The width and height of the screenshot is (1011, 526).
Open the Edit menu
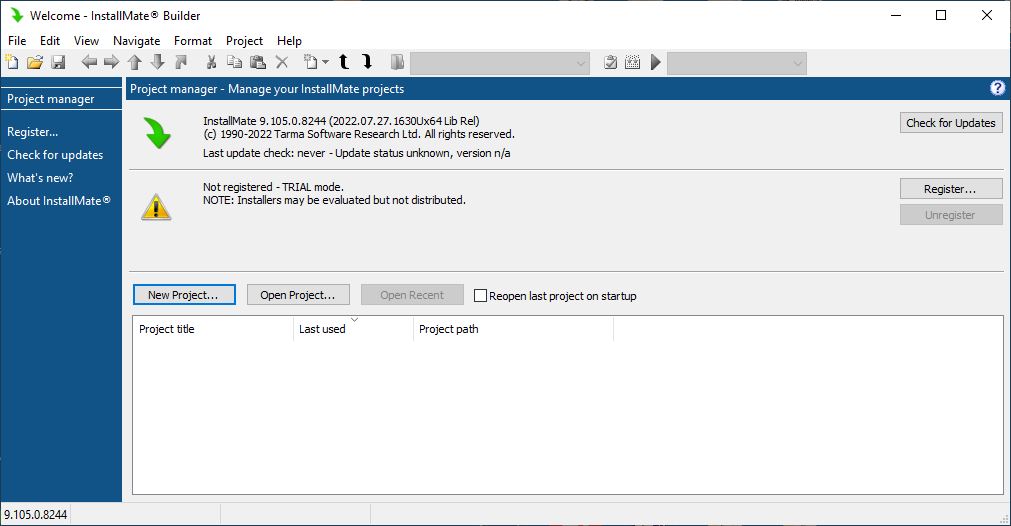(x=50, y=41)
